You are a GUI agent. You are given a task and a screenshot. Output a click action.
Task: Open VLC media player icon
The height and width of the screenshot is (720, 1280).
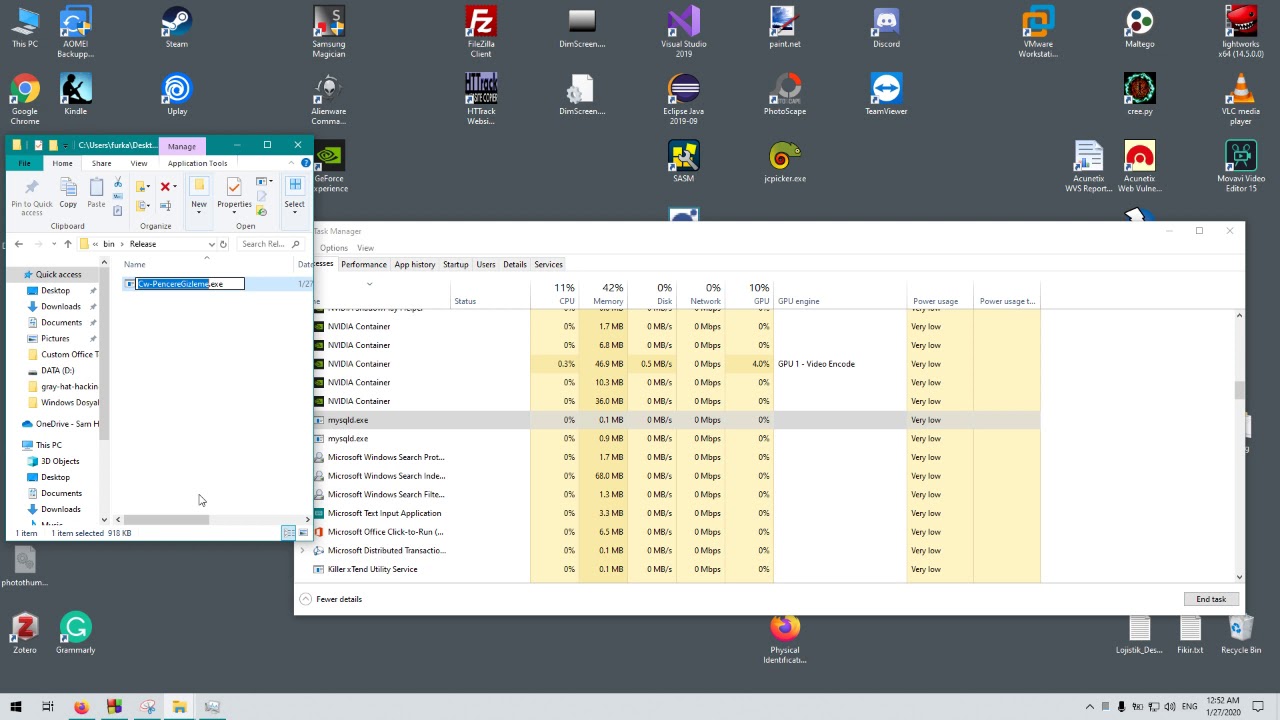click(1241, 100)
